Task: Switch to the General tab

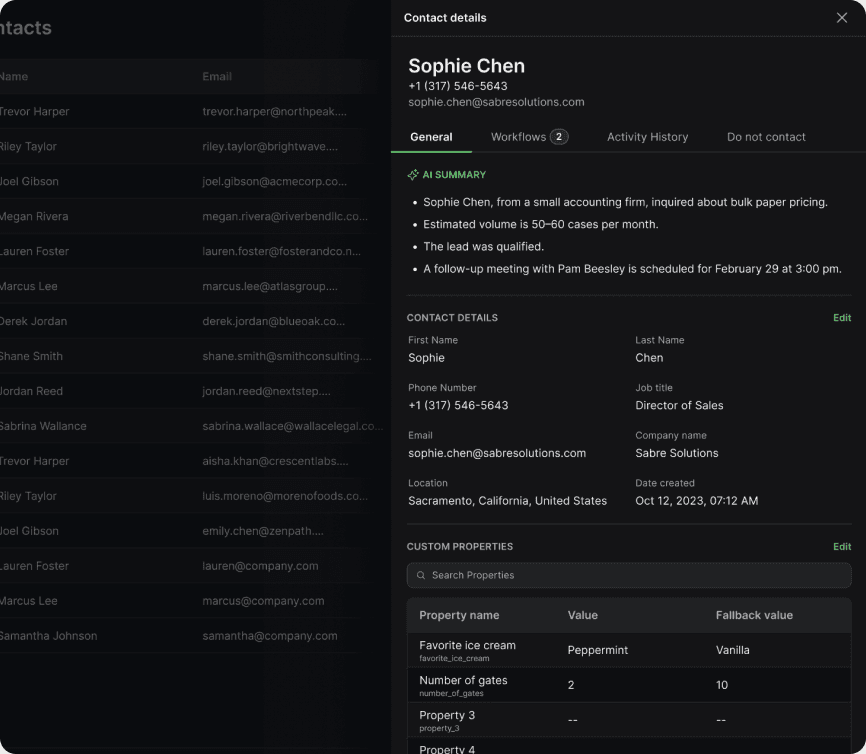Action: (431, 137)
